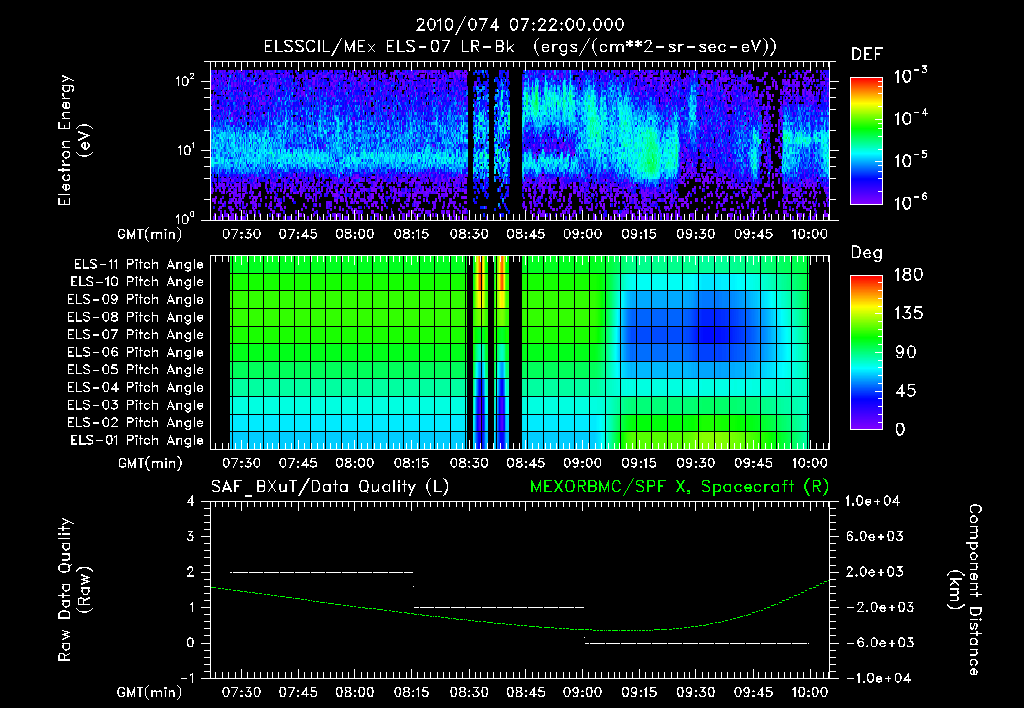Select the ELS-01 Pitch Angle row label
Image resolution: width=1024 pixels, height=708 pixels.
coord(136,441)
